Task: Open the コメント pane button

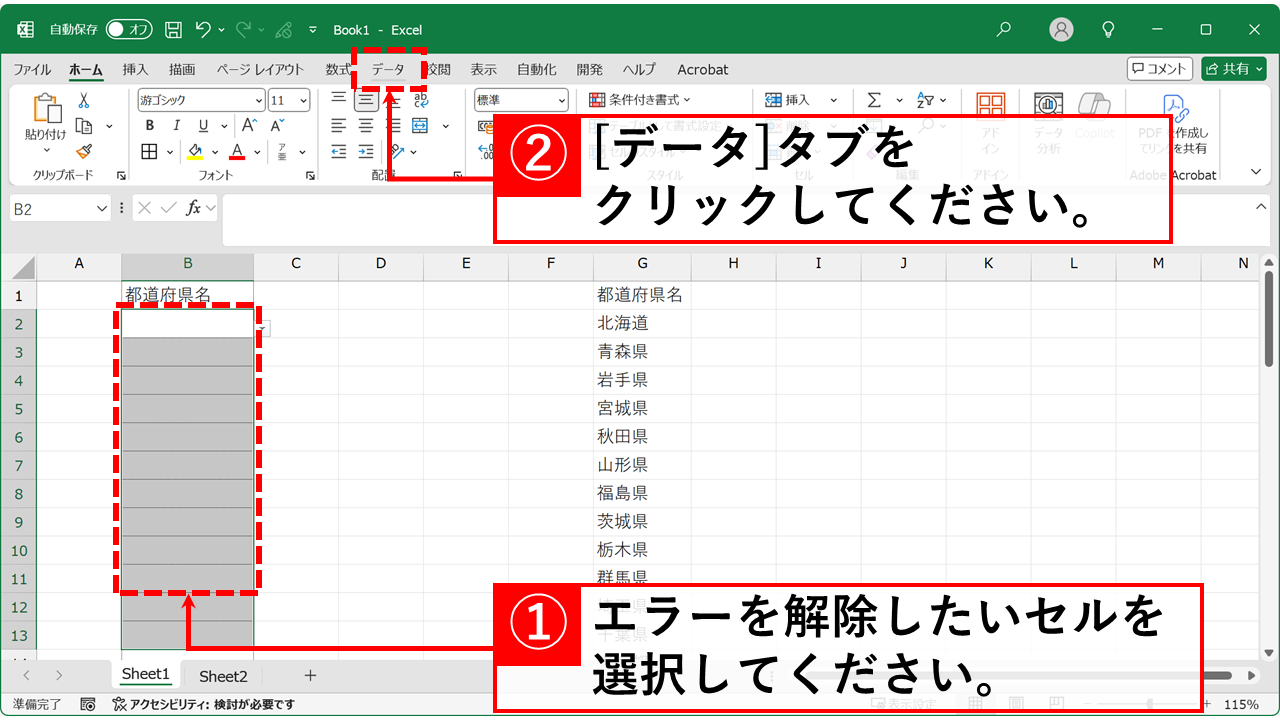Action: 1160,68
